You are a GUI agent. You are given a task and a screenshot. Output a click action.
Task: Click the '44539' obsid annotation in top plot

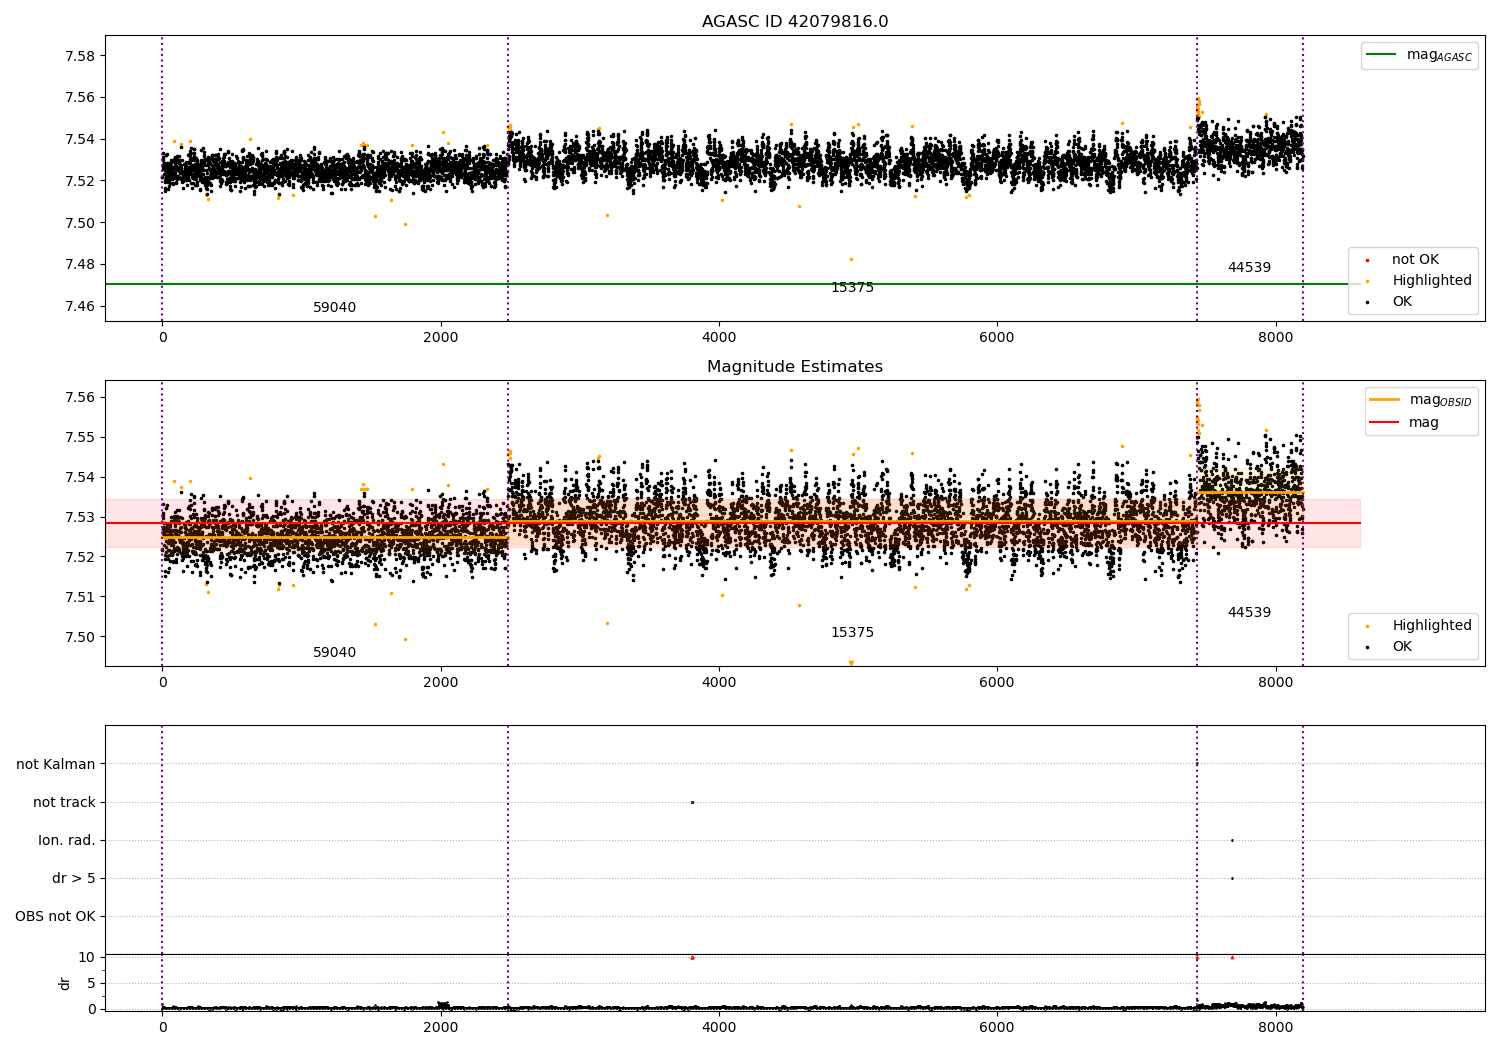tap(1249, 268)
